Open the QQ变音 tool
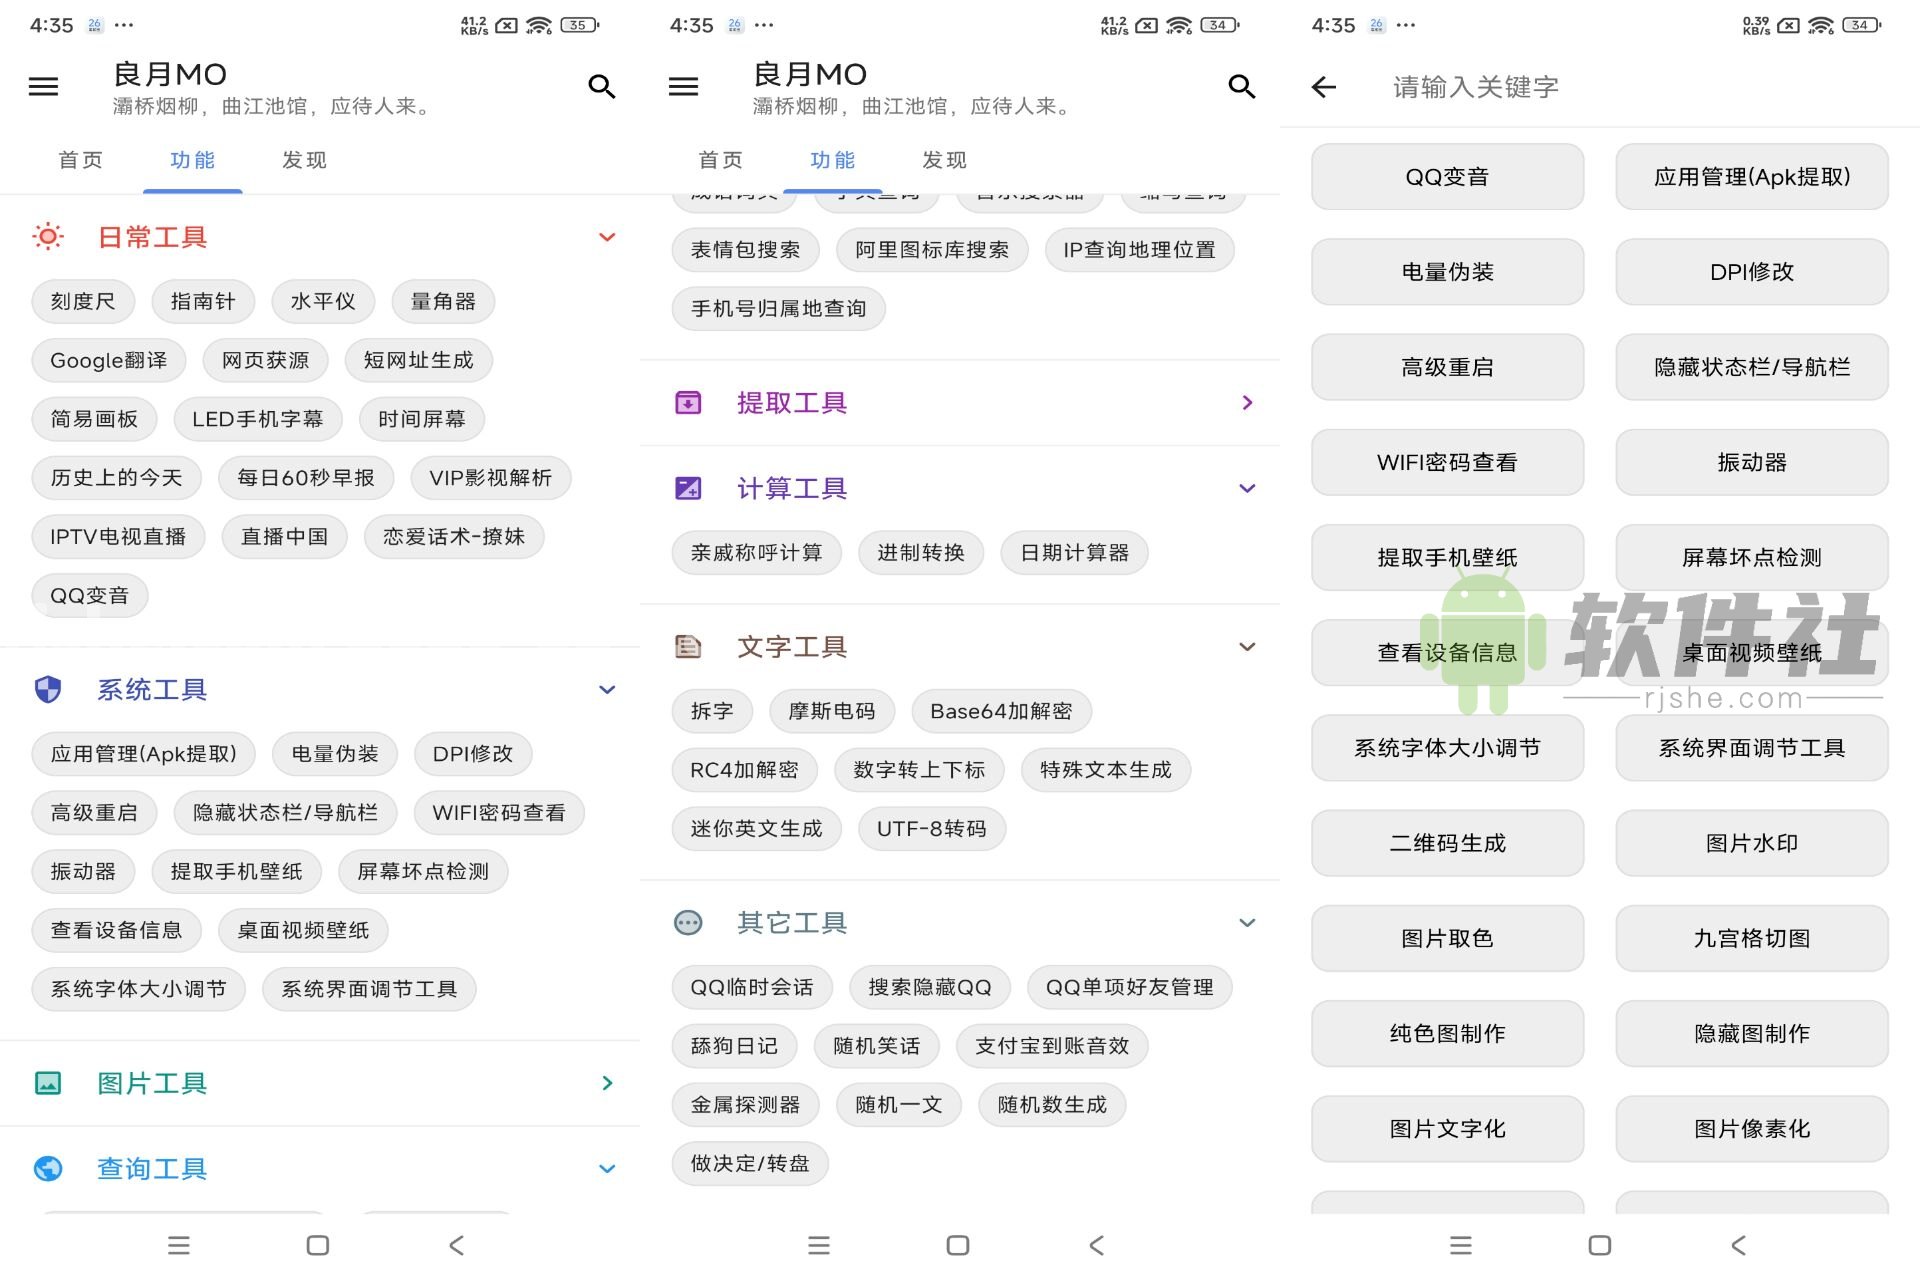This screenshot has width=1920, height=1280. [x=90, y=595]
